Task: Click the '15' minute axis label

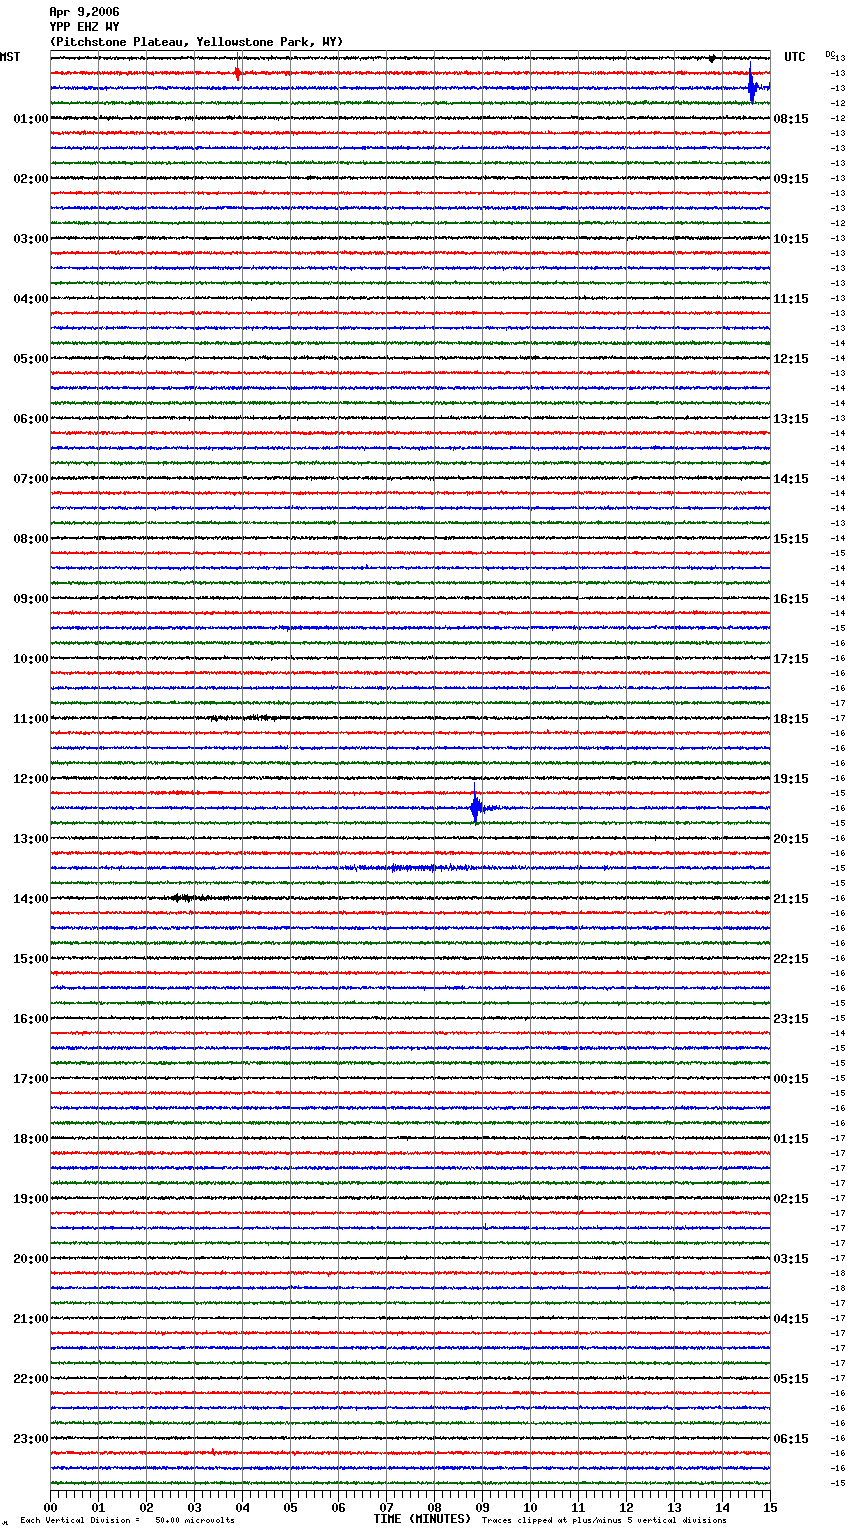Action: (770, 1507)
